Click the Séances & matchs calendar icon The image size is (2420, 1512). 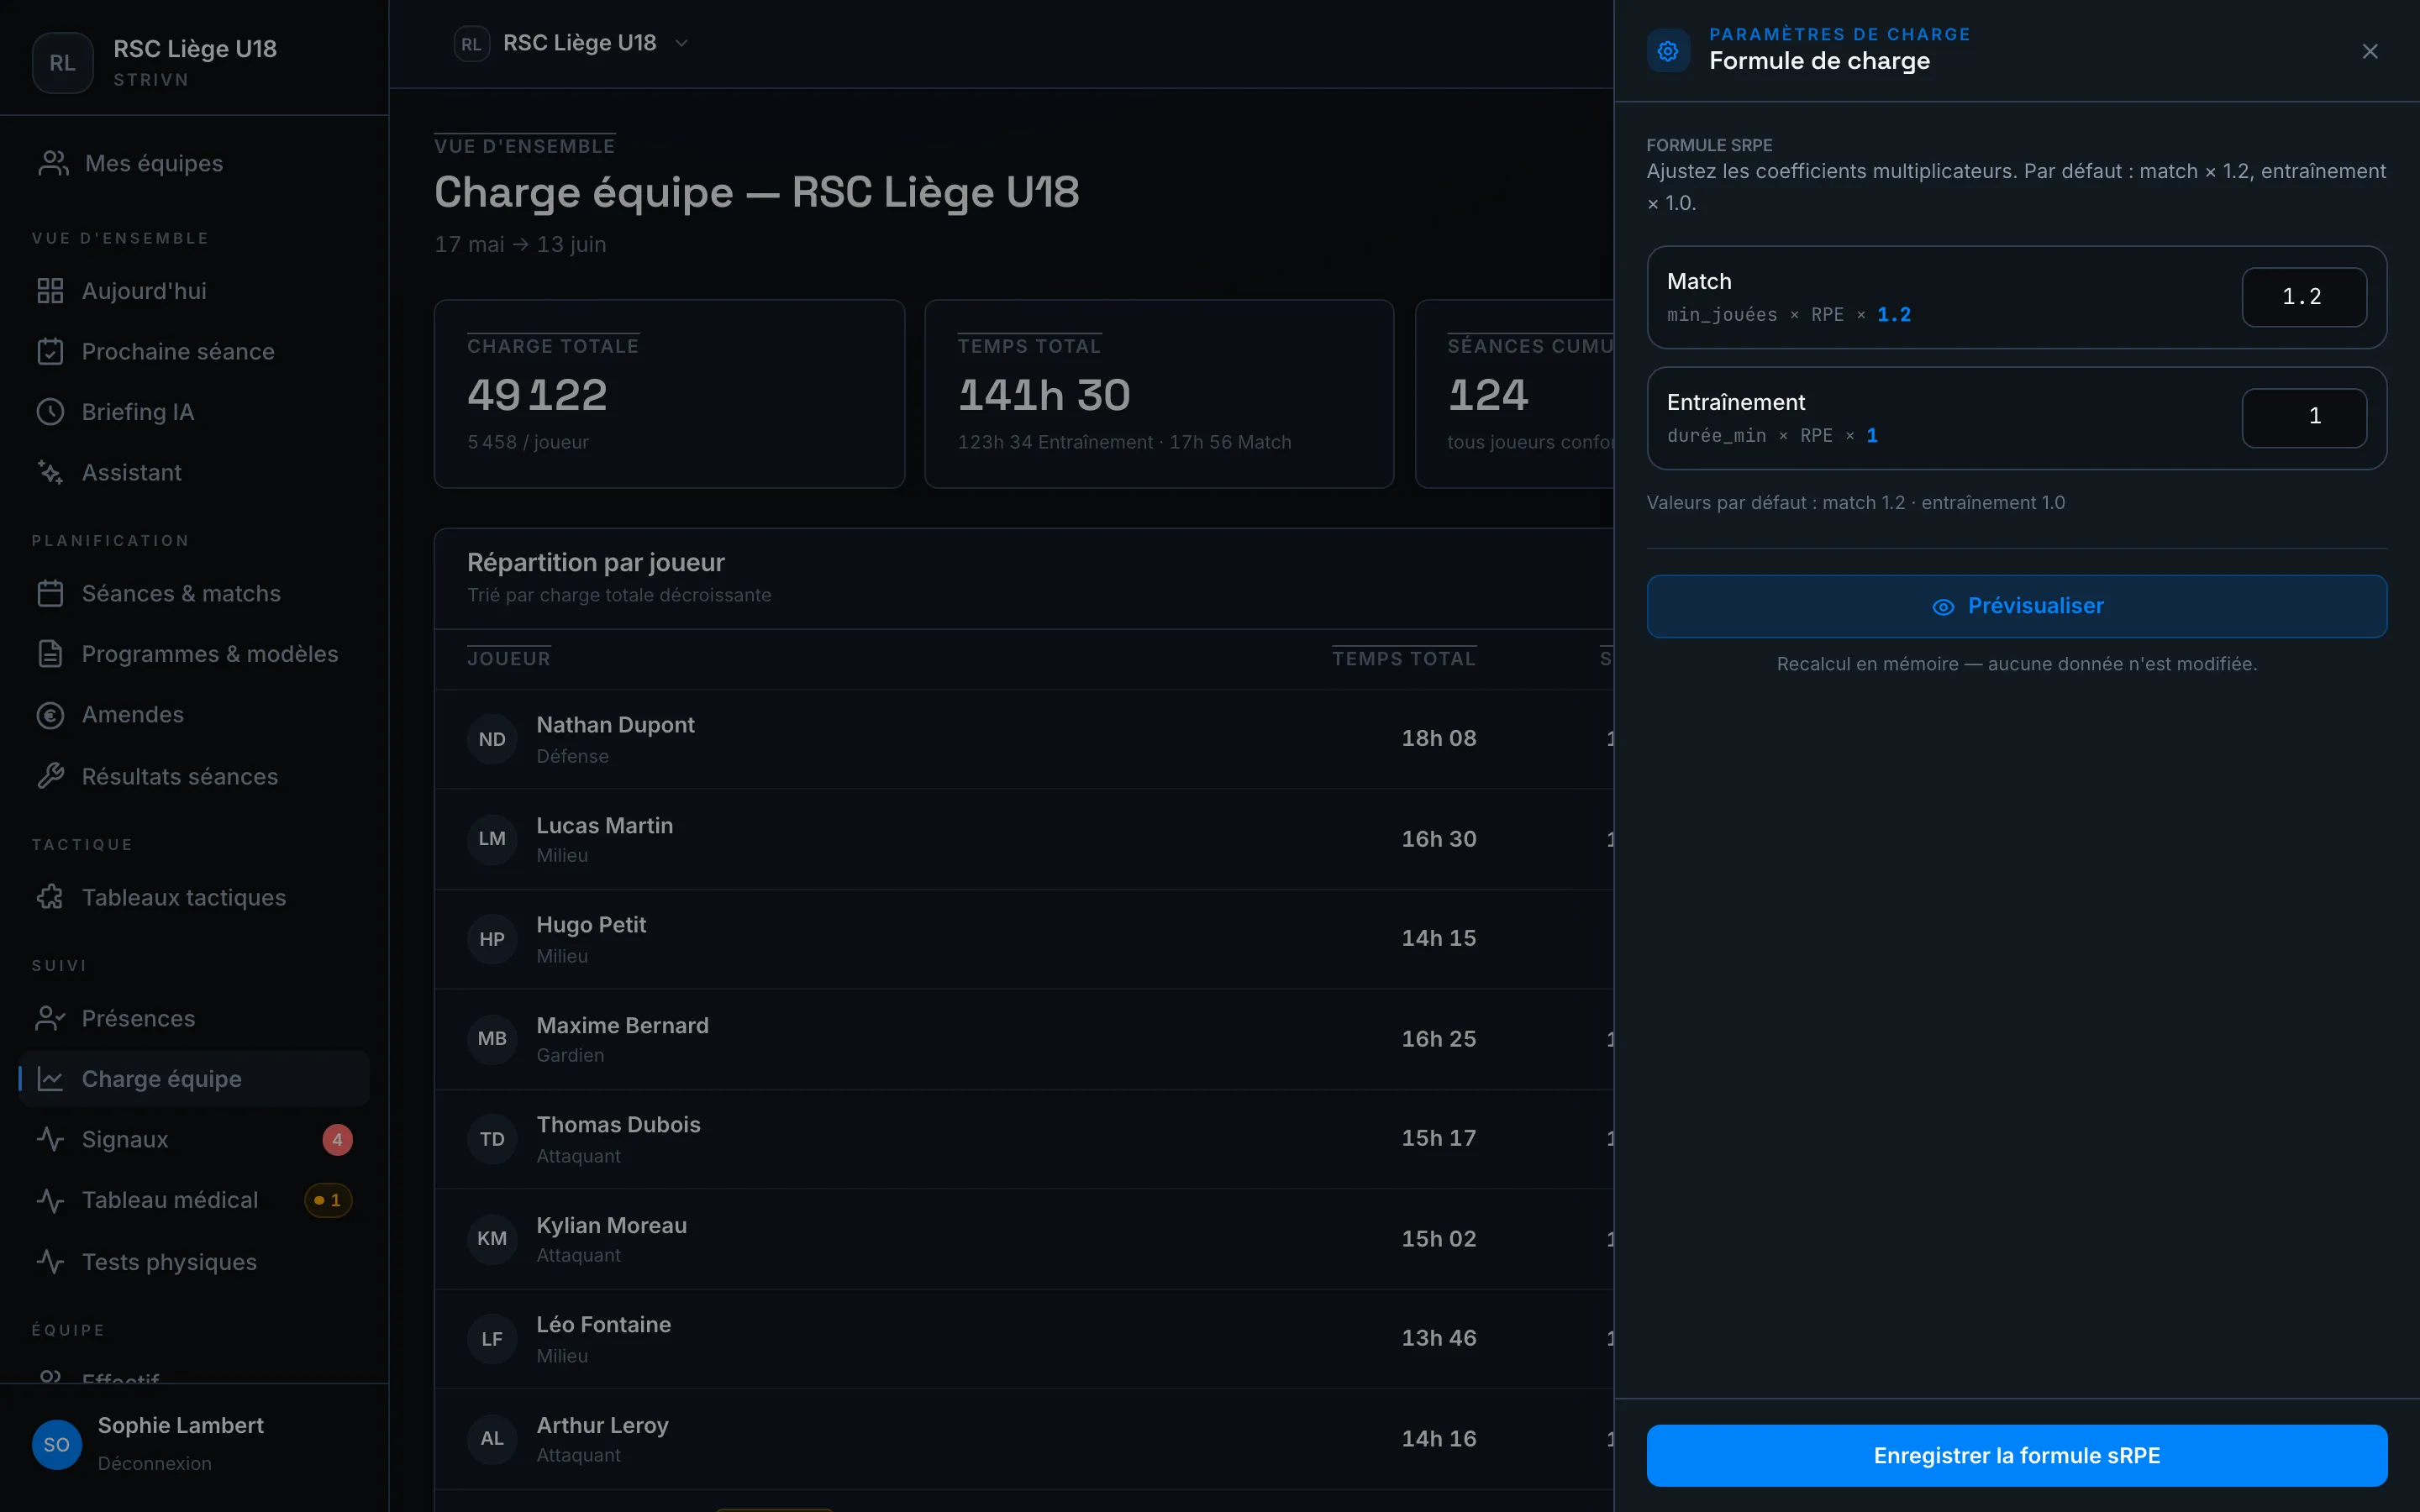[50, 593]
